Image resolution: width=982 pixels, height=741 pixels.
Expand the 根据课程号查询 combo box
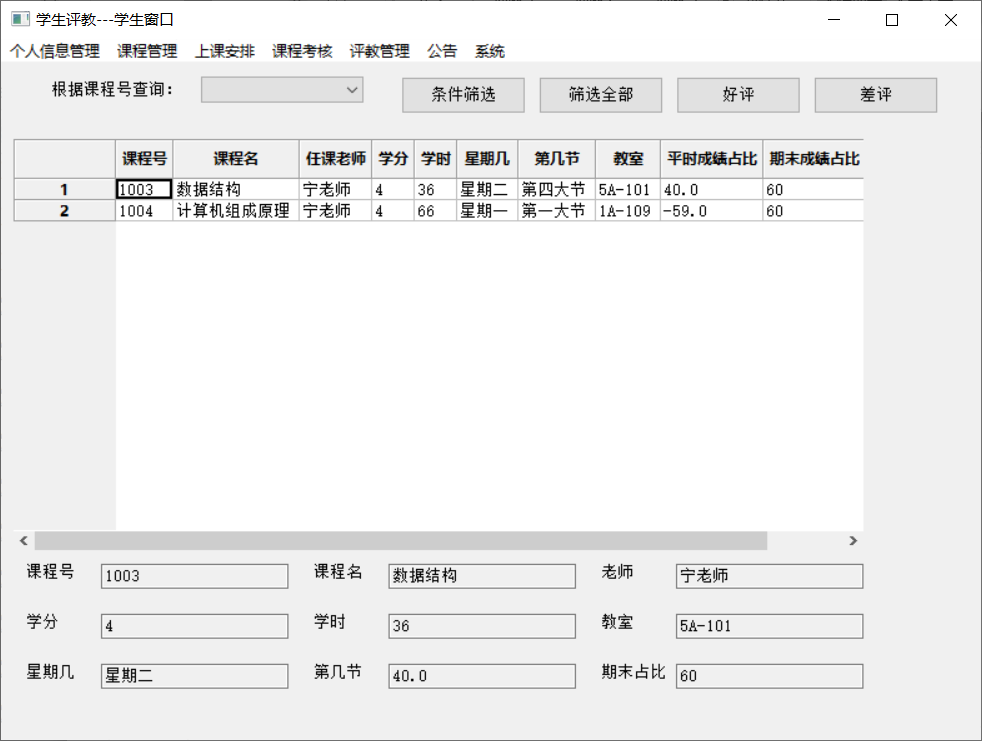click(x=282, y=90)
